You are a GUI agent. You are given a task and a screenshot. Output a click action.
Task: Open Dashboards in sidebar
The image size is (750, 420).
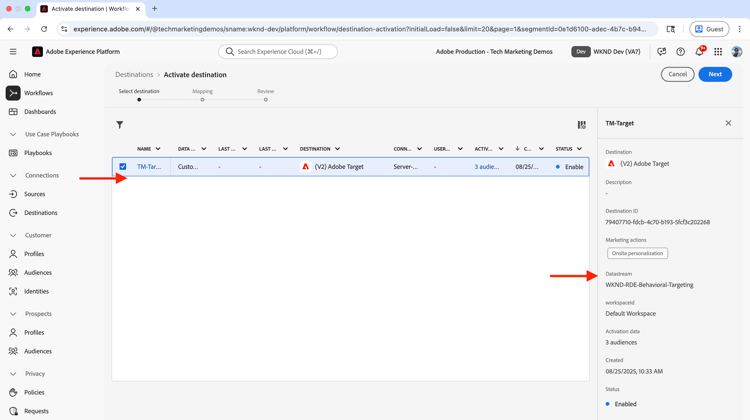40,111
